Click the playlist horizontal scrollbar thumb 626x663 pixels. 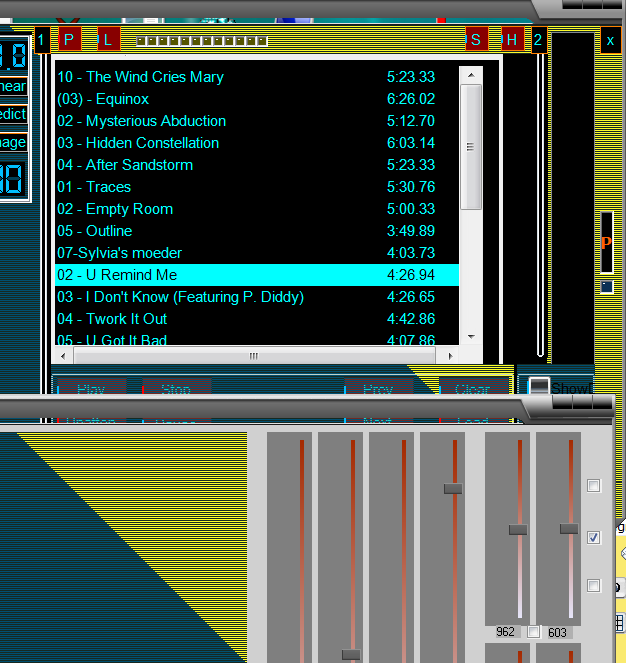coord(254,356)
